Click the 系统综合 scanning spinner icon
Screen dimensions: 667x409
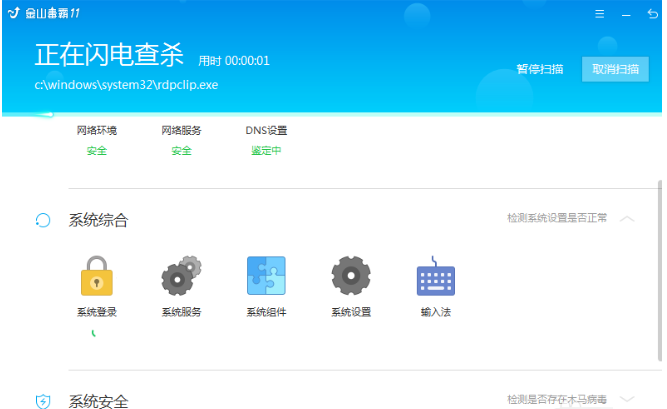coord(43,220)
